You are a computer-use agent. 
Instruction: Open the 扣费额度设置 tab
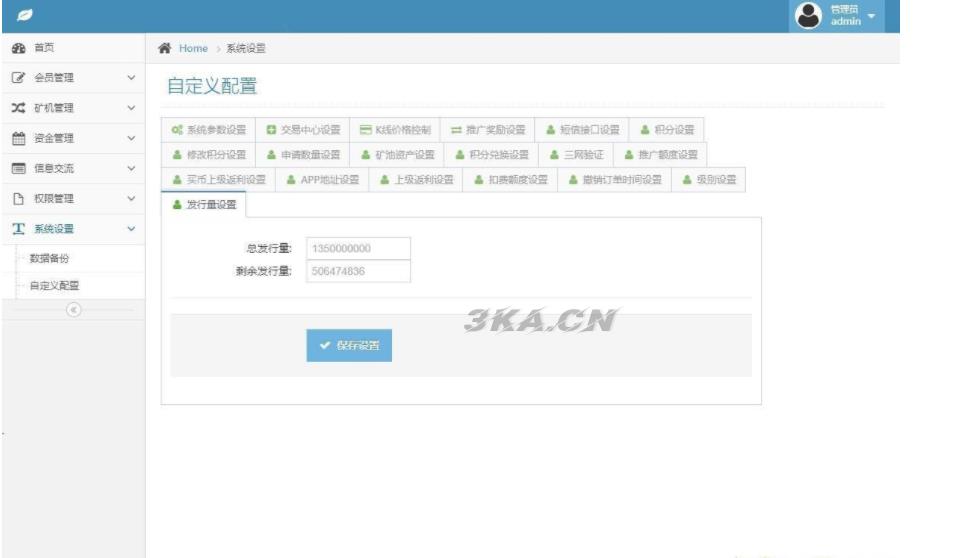coord(510,180)
